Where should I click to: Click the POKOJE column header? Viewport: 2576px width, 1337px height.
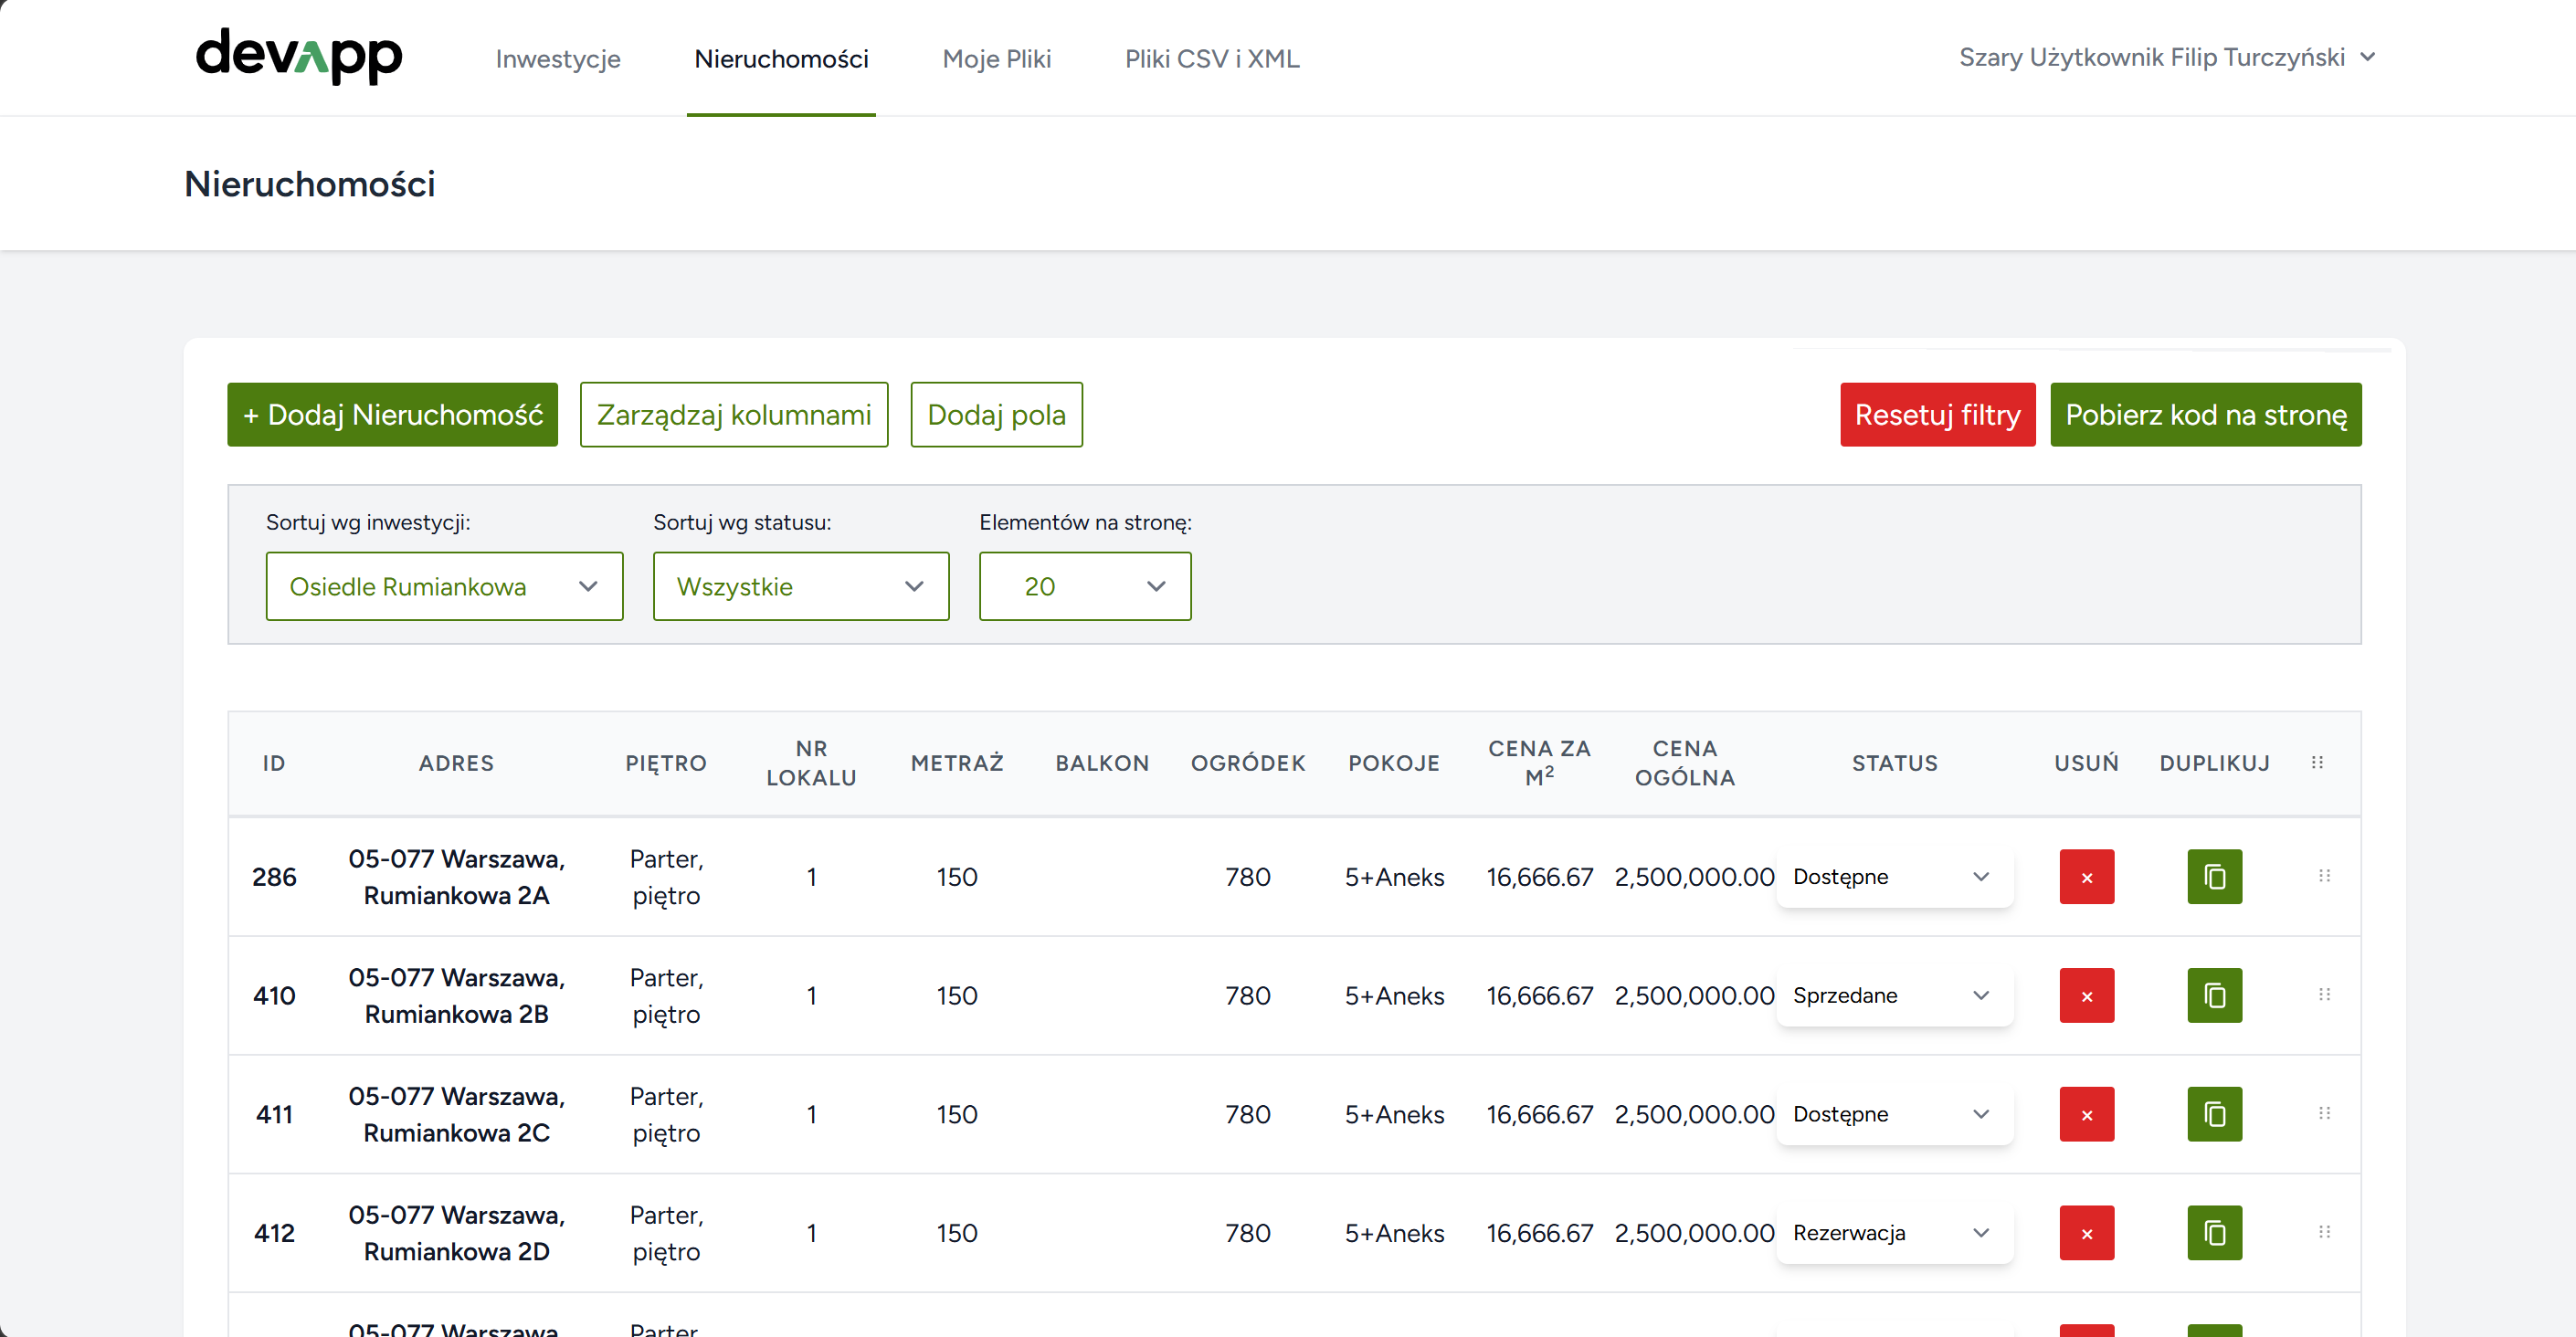pos(1393,763)
